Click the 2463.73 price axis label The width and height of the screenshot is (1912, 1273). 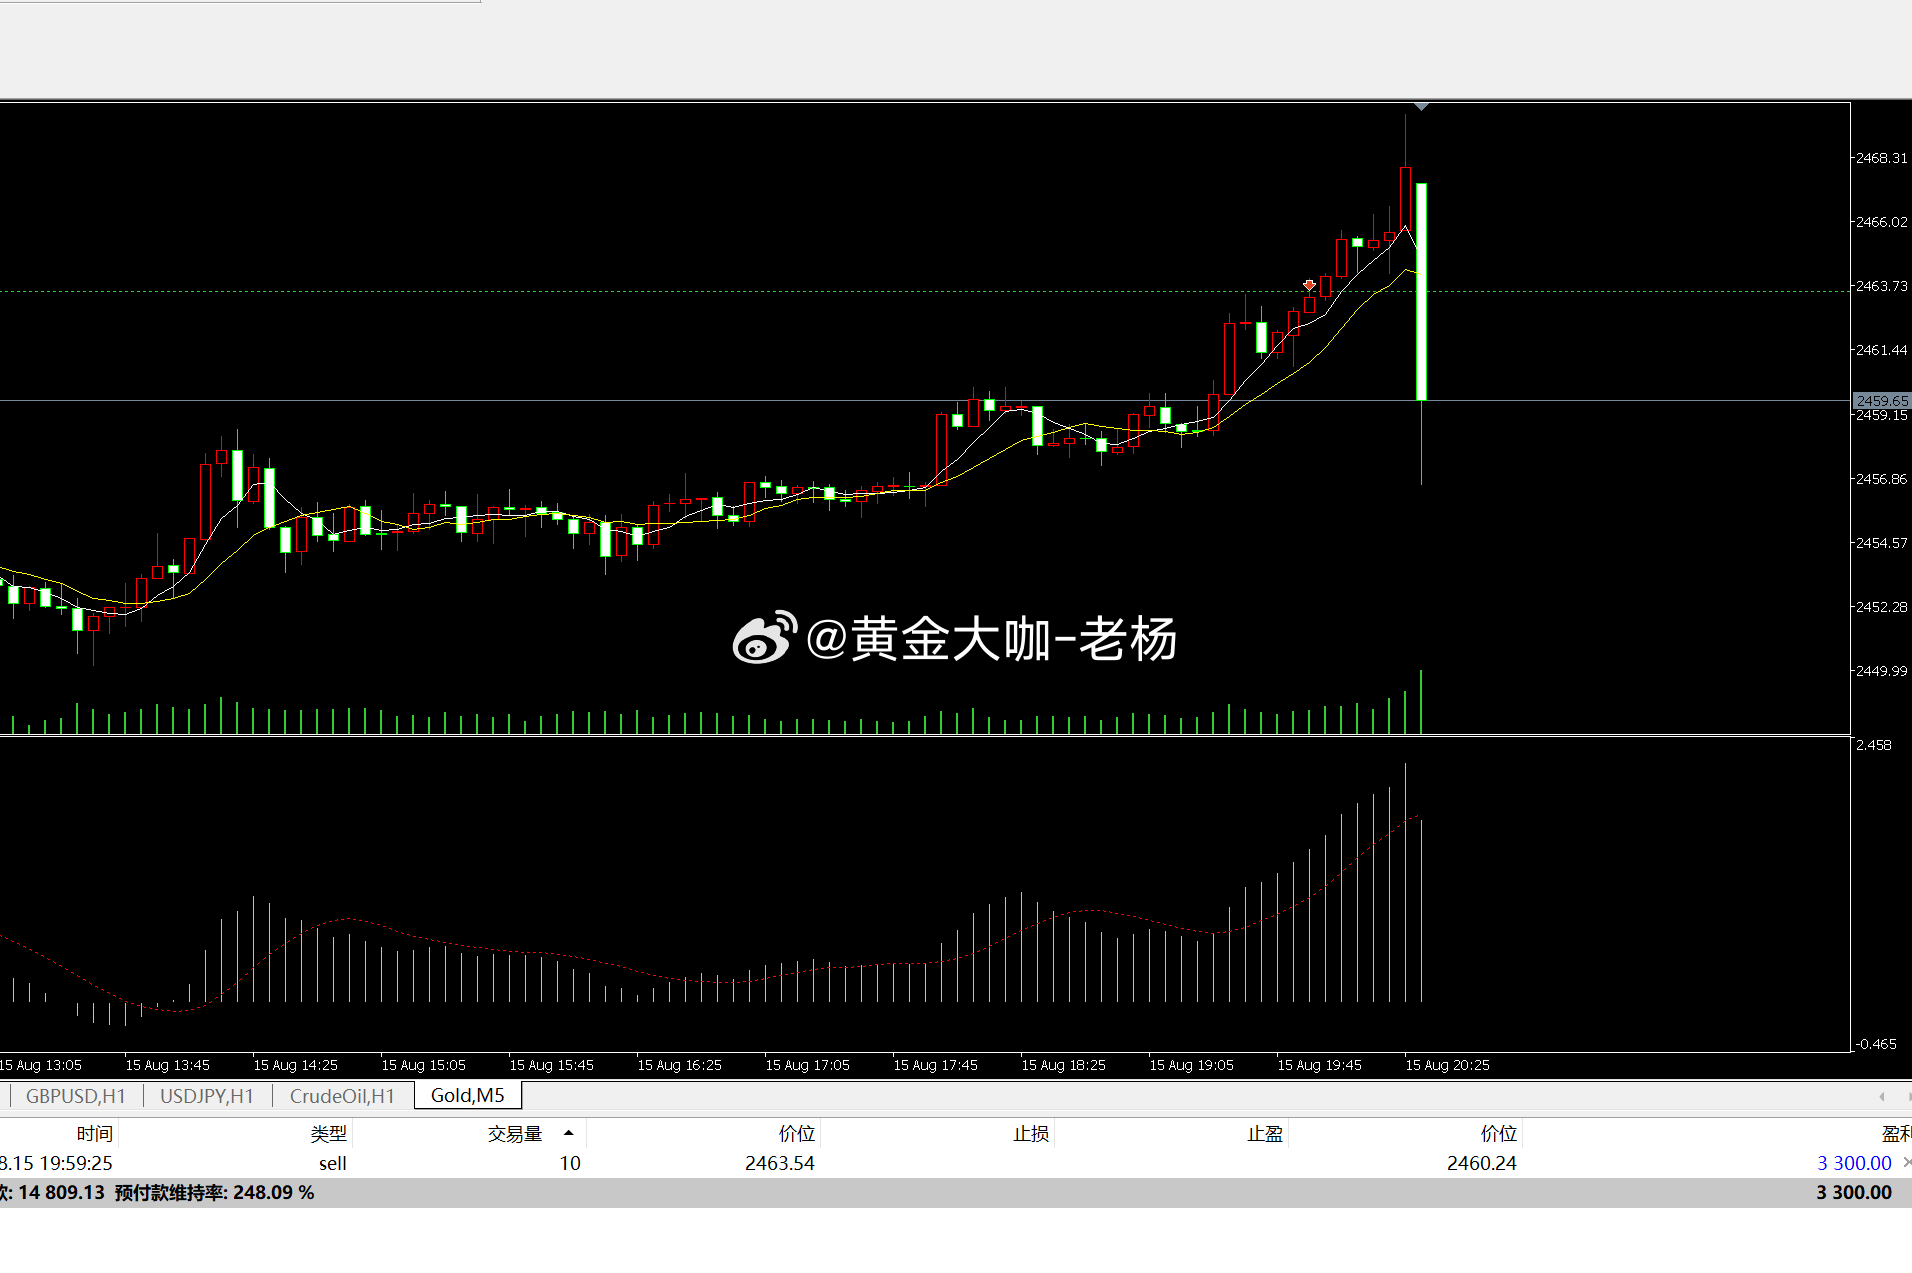point(1881,286)
